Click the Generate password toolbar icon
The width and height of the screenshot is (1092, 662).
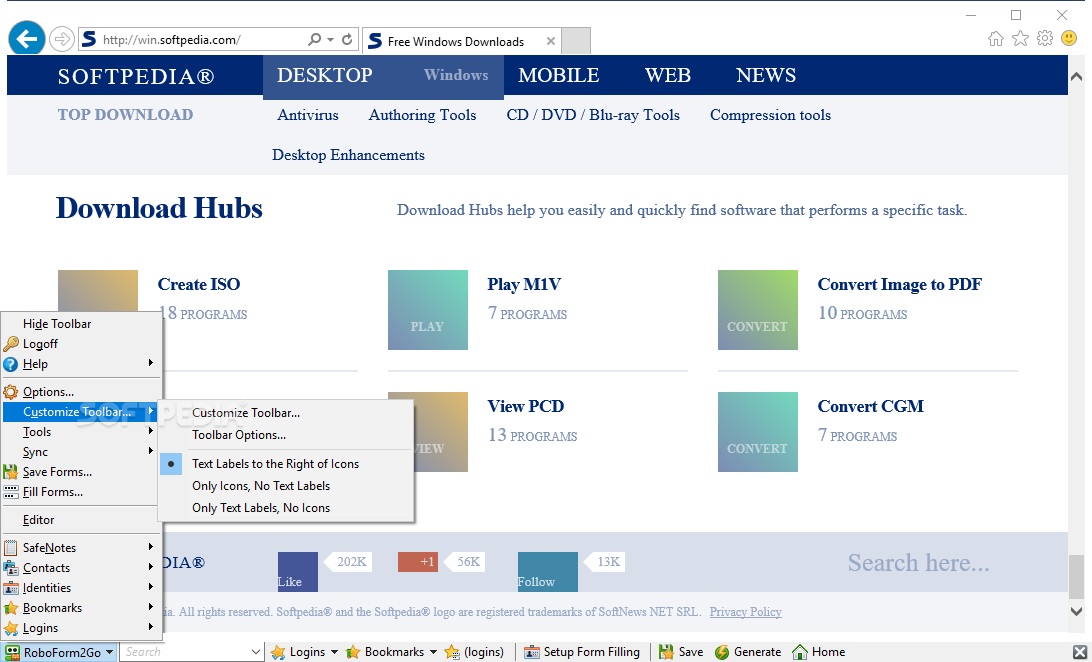722,652
